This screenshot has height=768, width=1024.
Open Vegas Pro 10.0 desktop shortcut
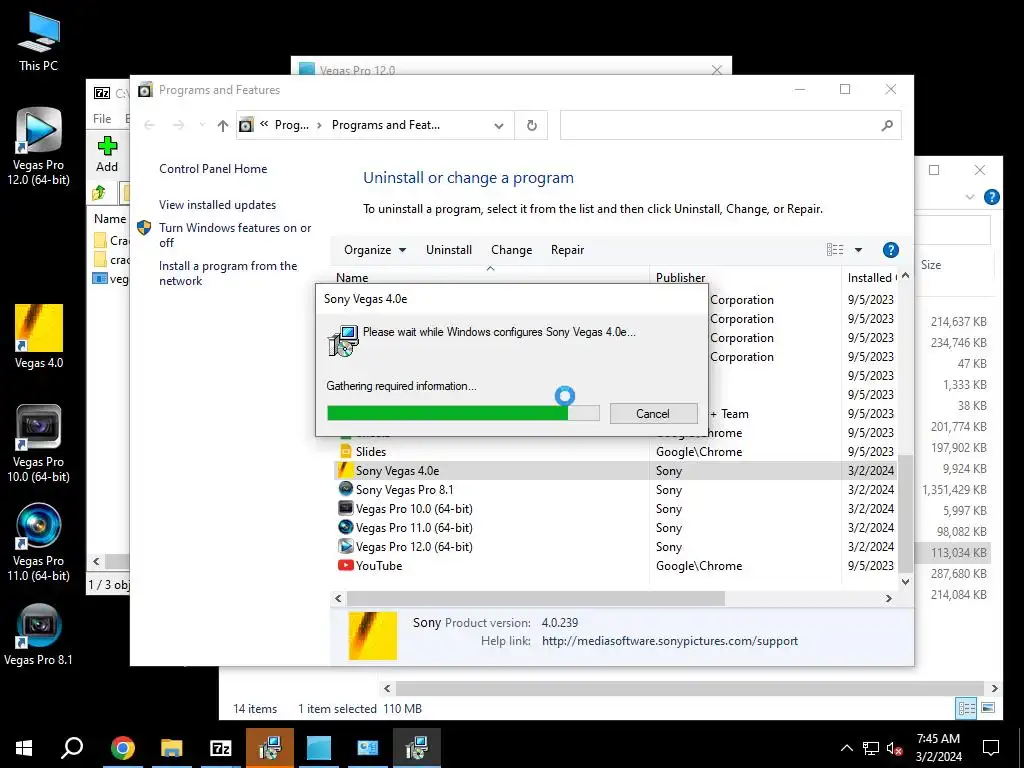pyautogui.click(x=39, y=443)
